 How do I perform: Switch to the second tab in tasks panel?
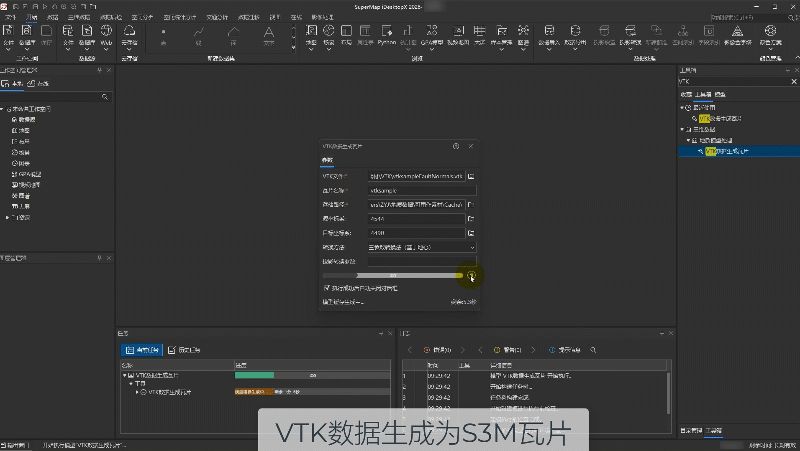tap(184, 350)
